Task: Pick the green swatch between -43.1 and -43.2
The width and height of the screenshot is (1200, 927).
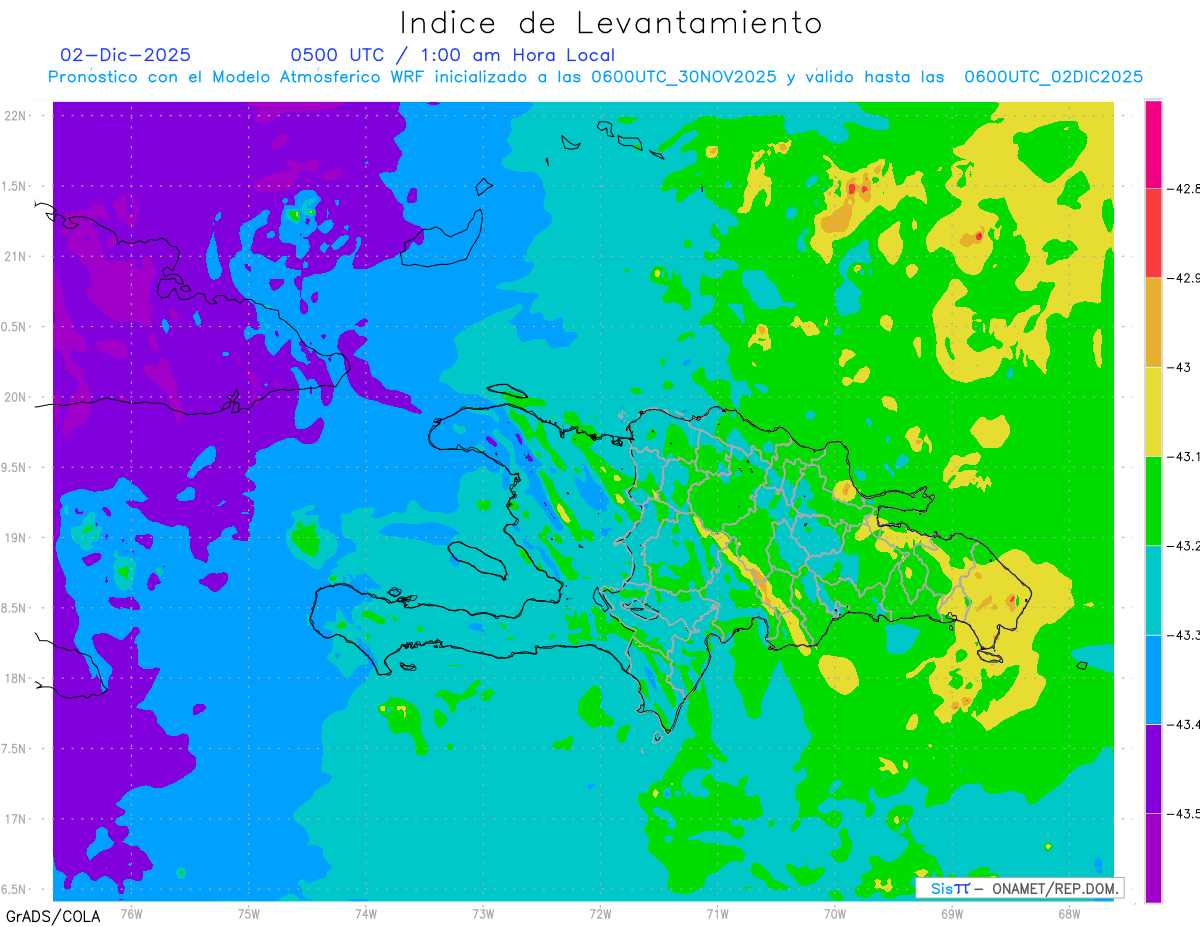Action: (x=1153, y=500)
